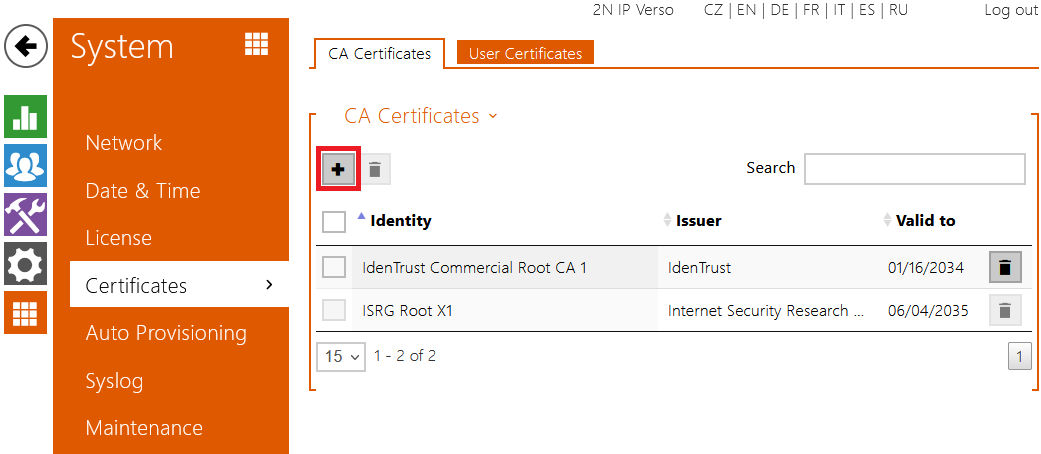Check the ISRG Root X1 row checkbox
1041x454 pixels.
334,311
